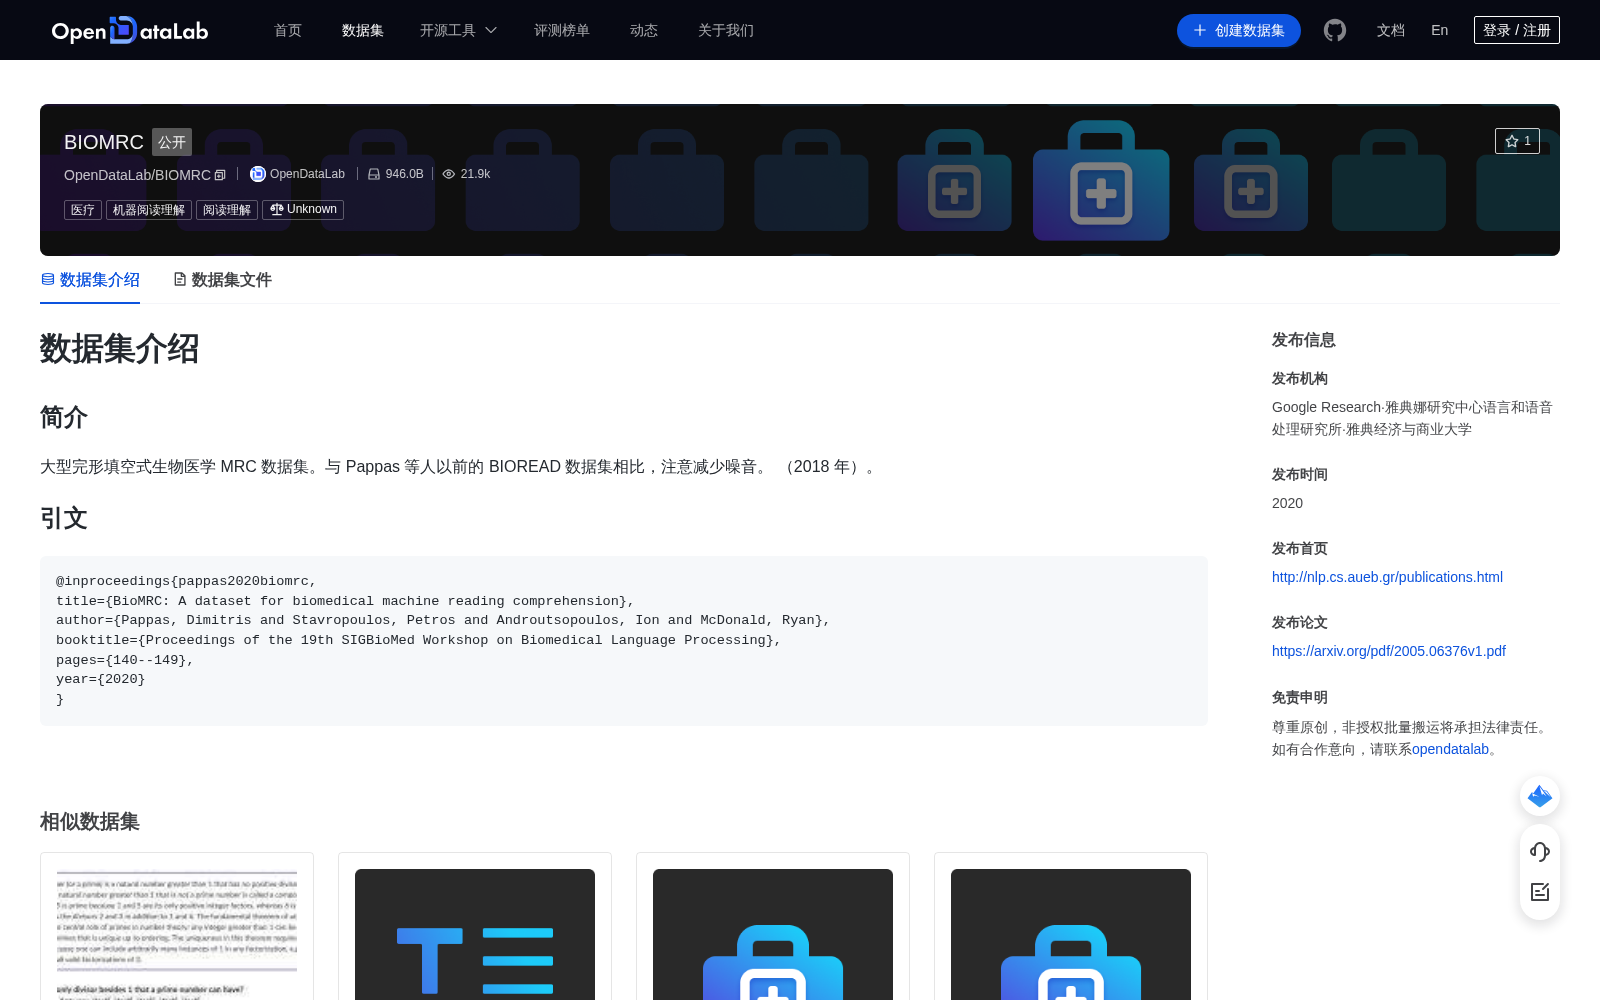Go to 首页 in the navbar
This screenshot has height=1000, width=1600.
pyautogui.click(x=288, y=30)
